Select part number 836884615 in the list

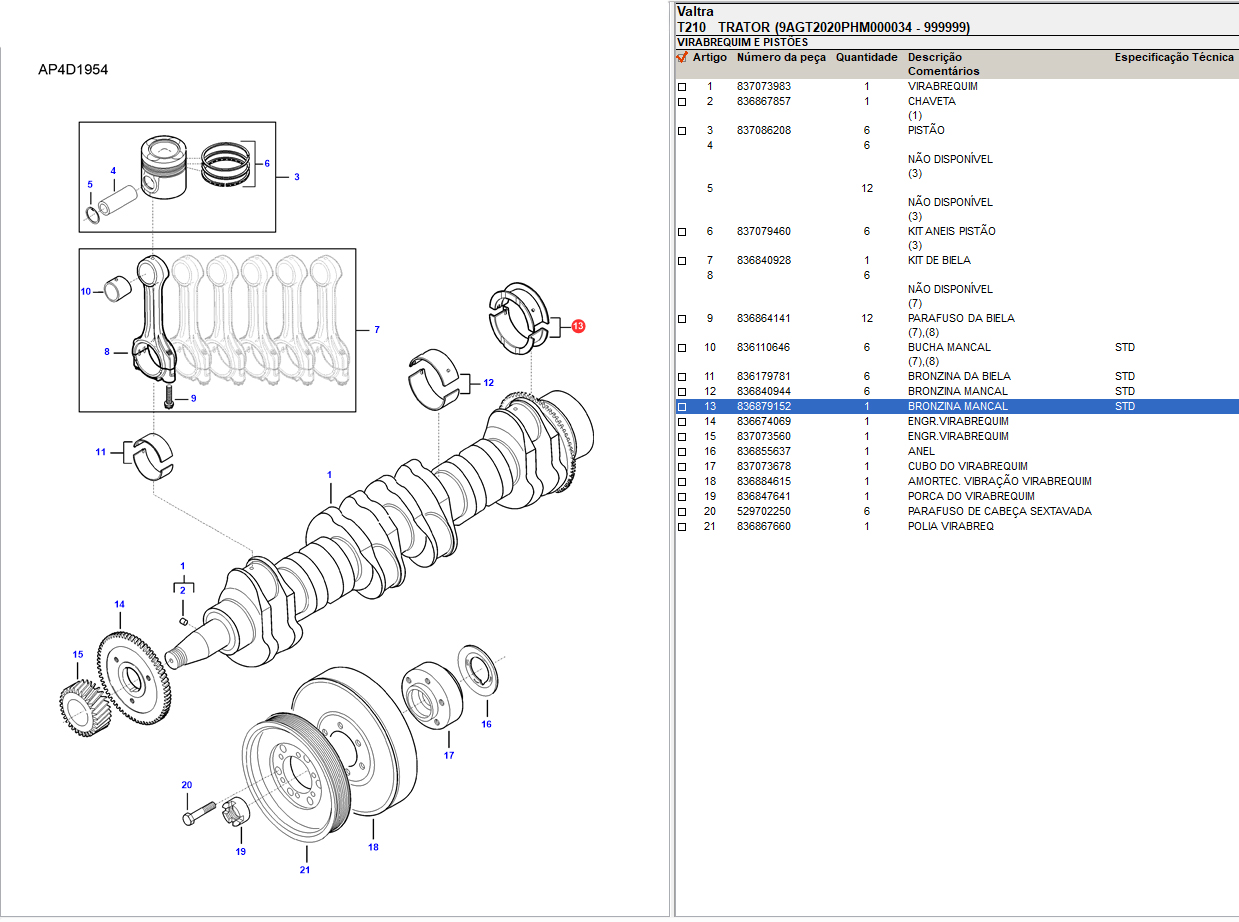coord(763,481)
